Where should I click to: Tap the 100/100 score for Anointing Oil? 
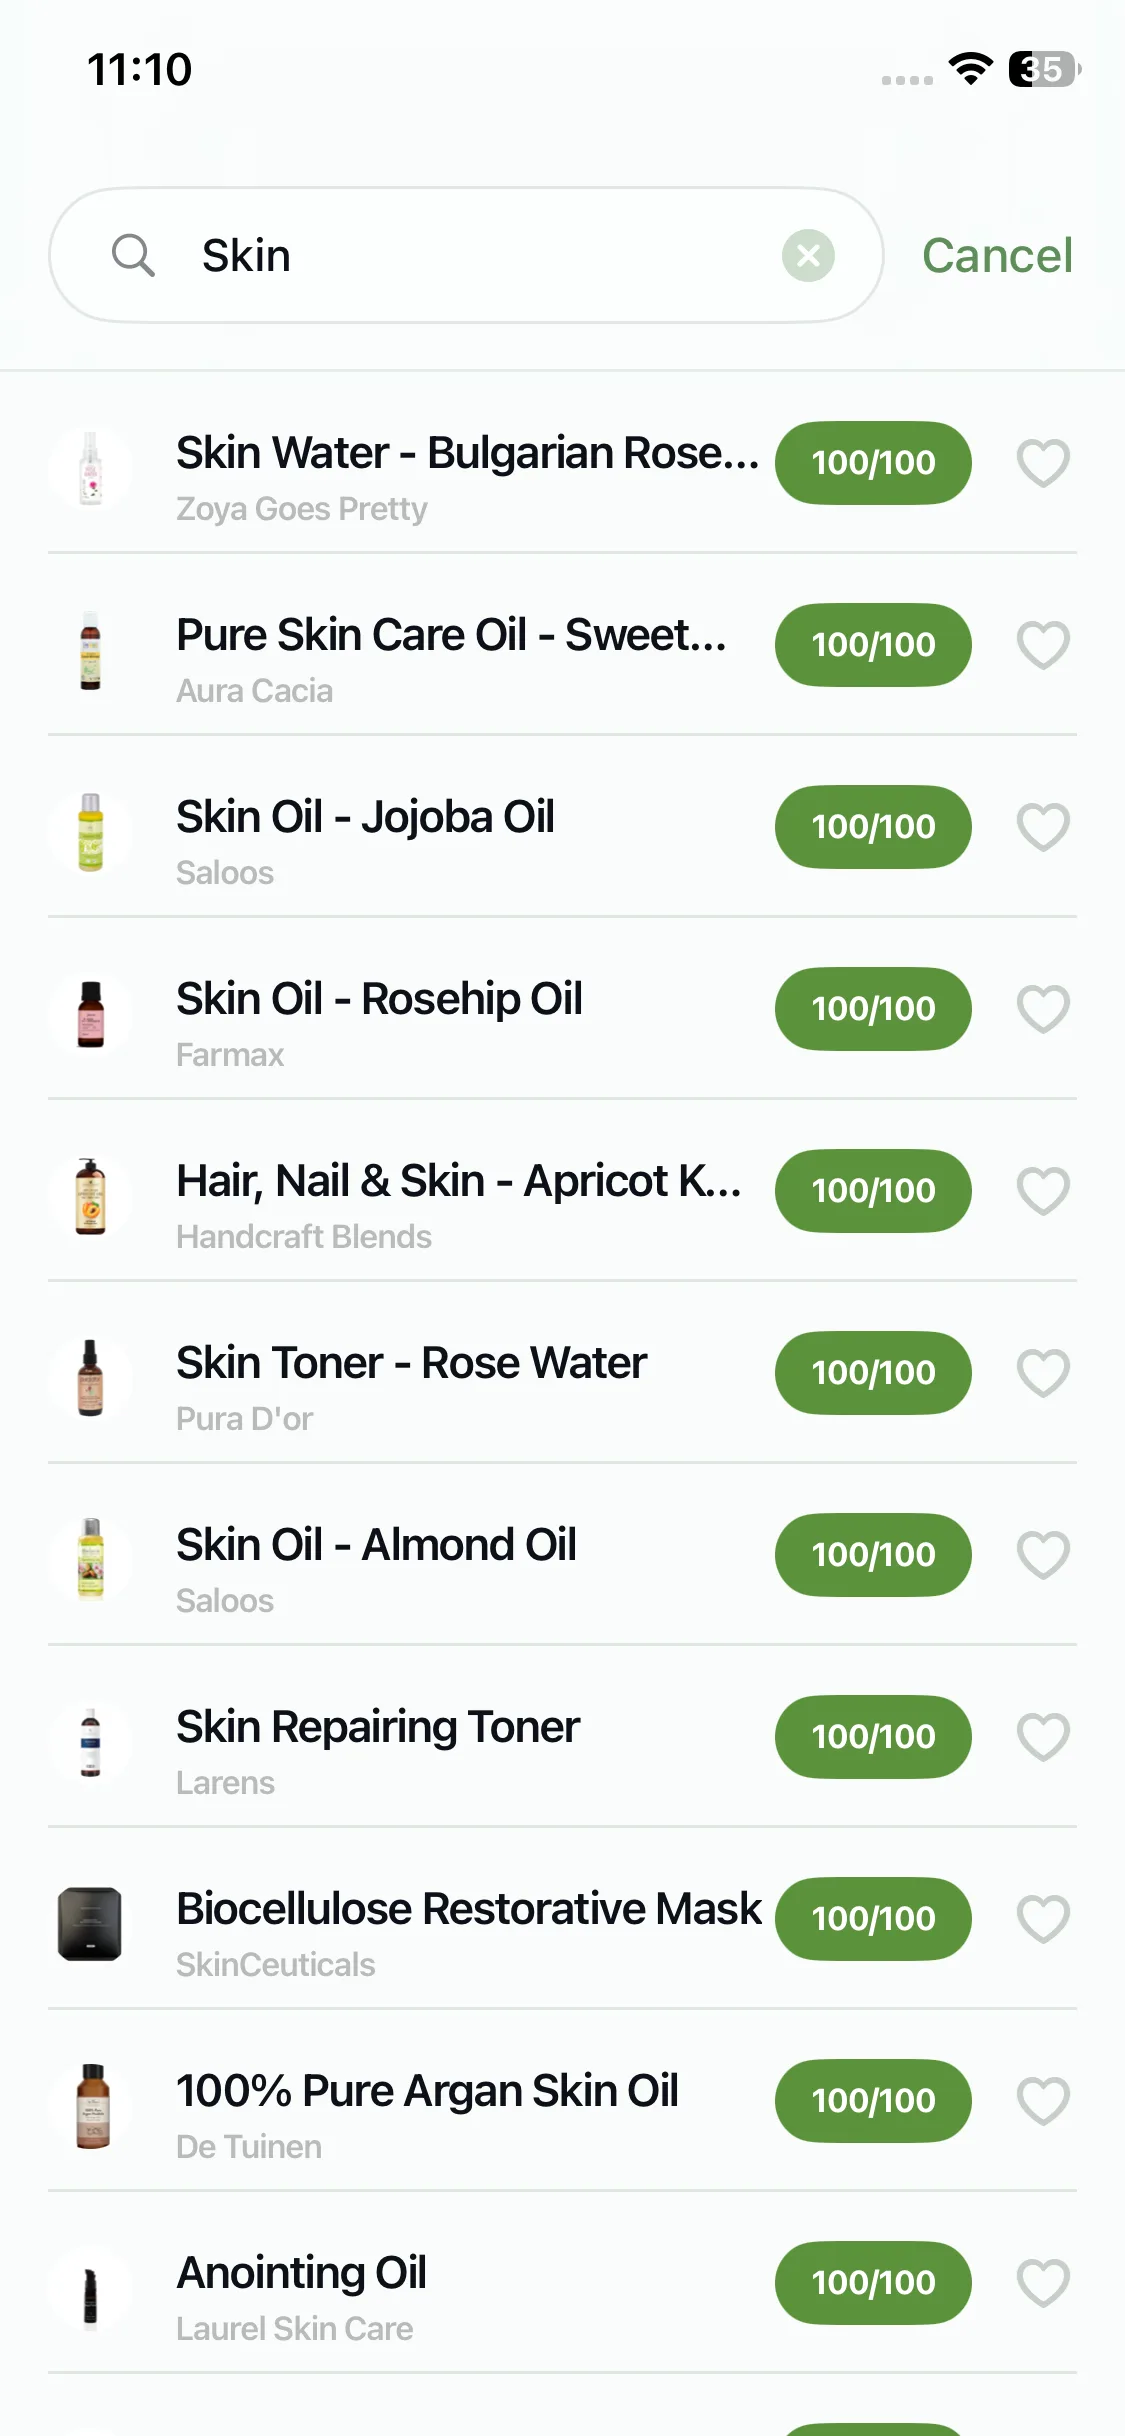[x=873, y=2283]
